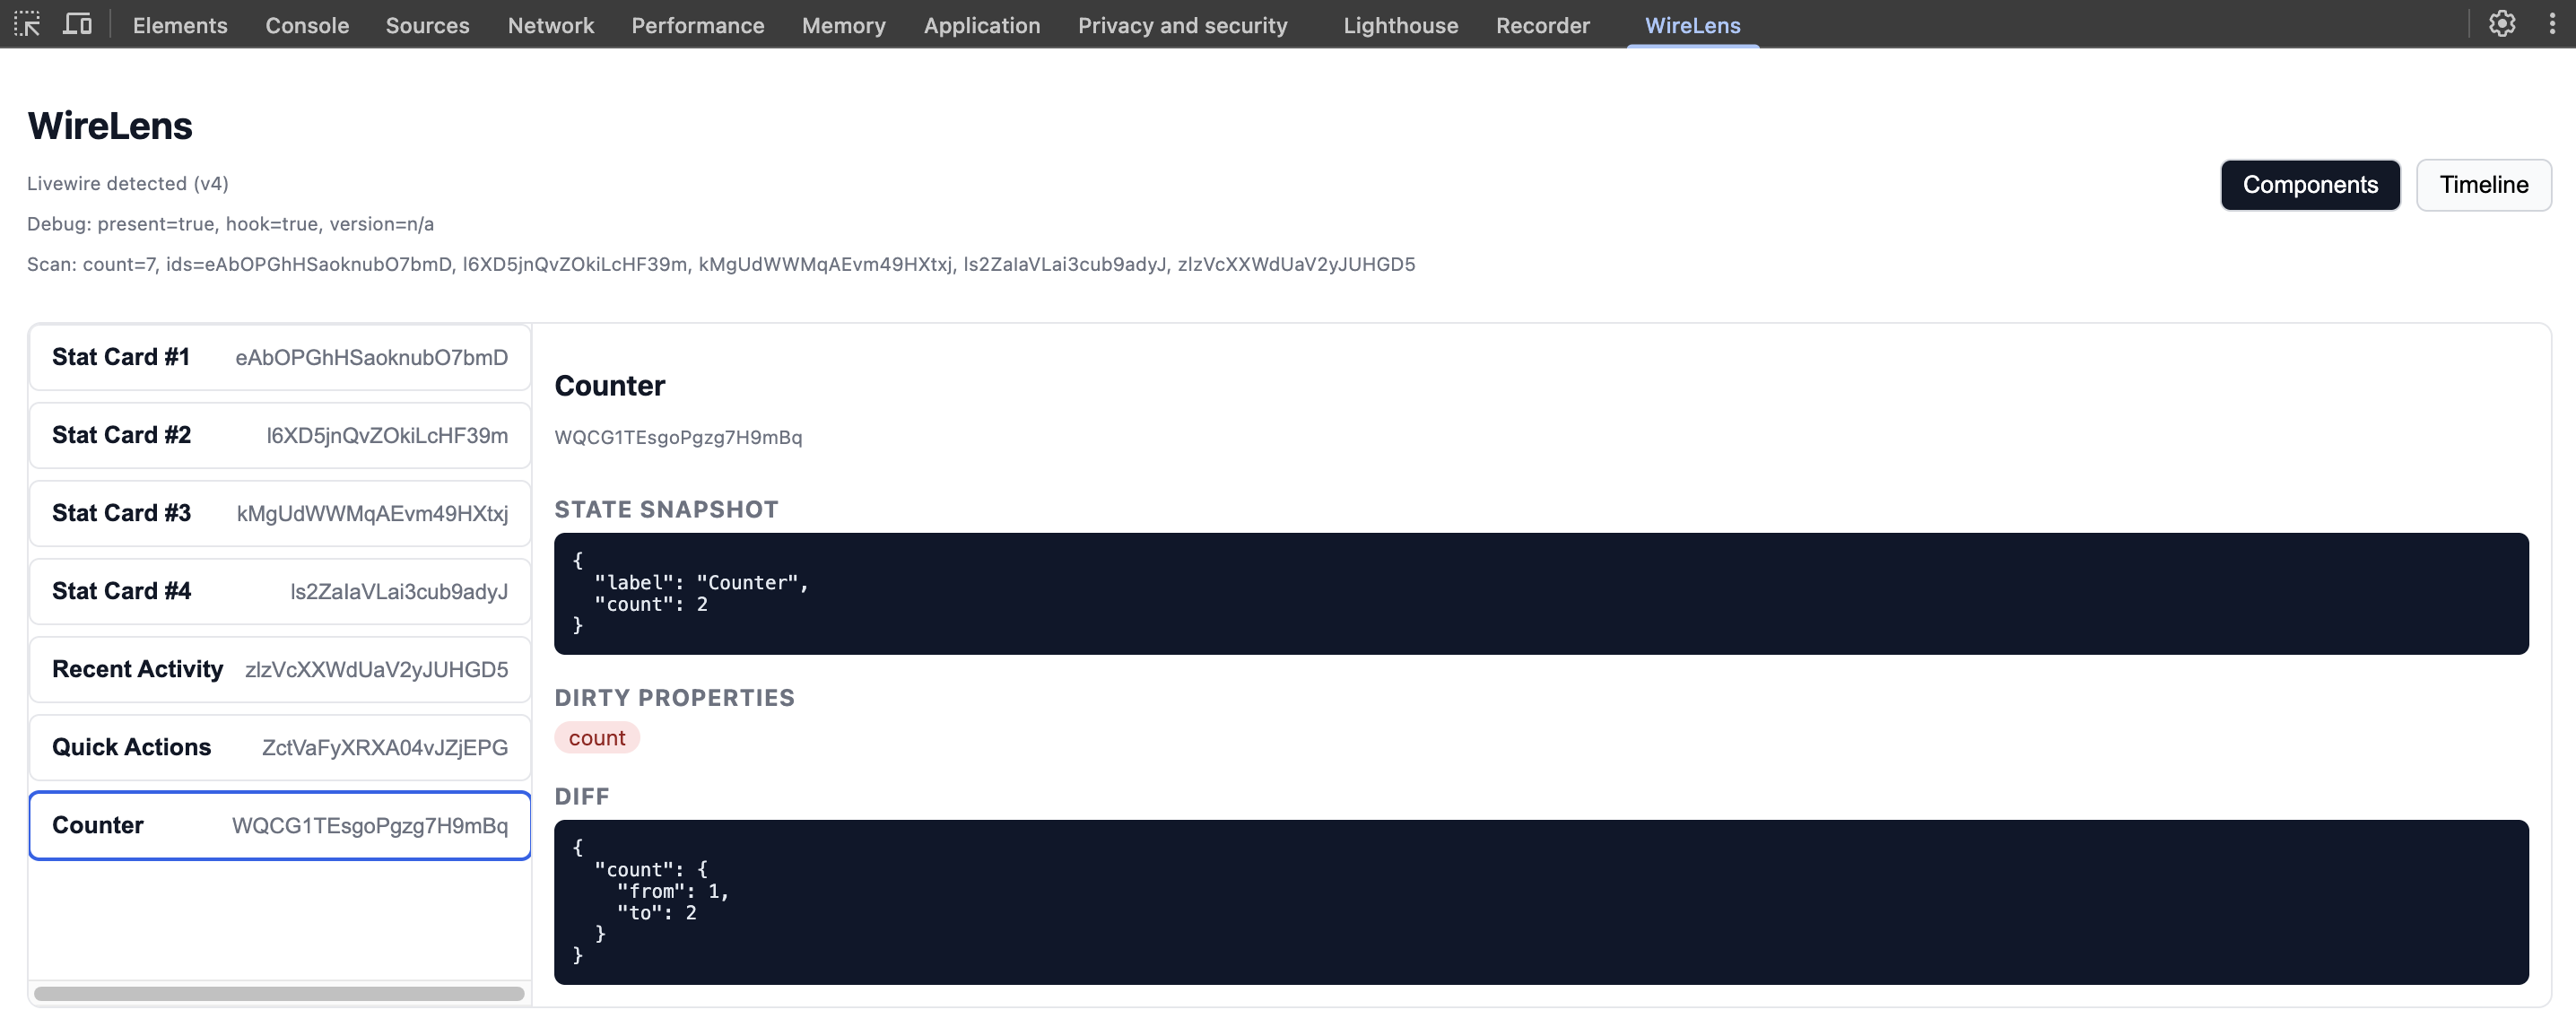
Task: Click the Diff JSON code block
Action: click(1541, 902)
